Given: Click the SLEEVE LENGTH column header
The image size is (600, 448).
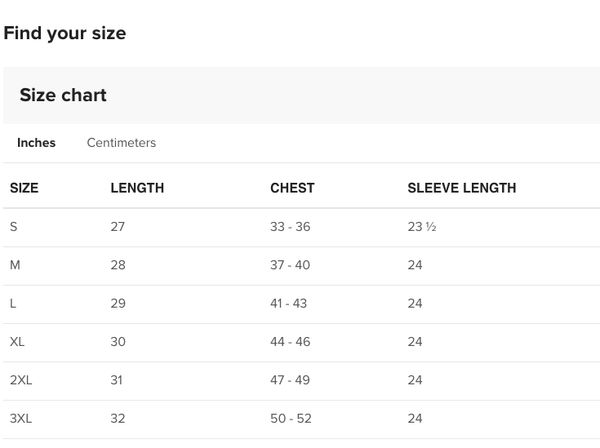Looking at the screenshot, I should [x=462, y=188].
